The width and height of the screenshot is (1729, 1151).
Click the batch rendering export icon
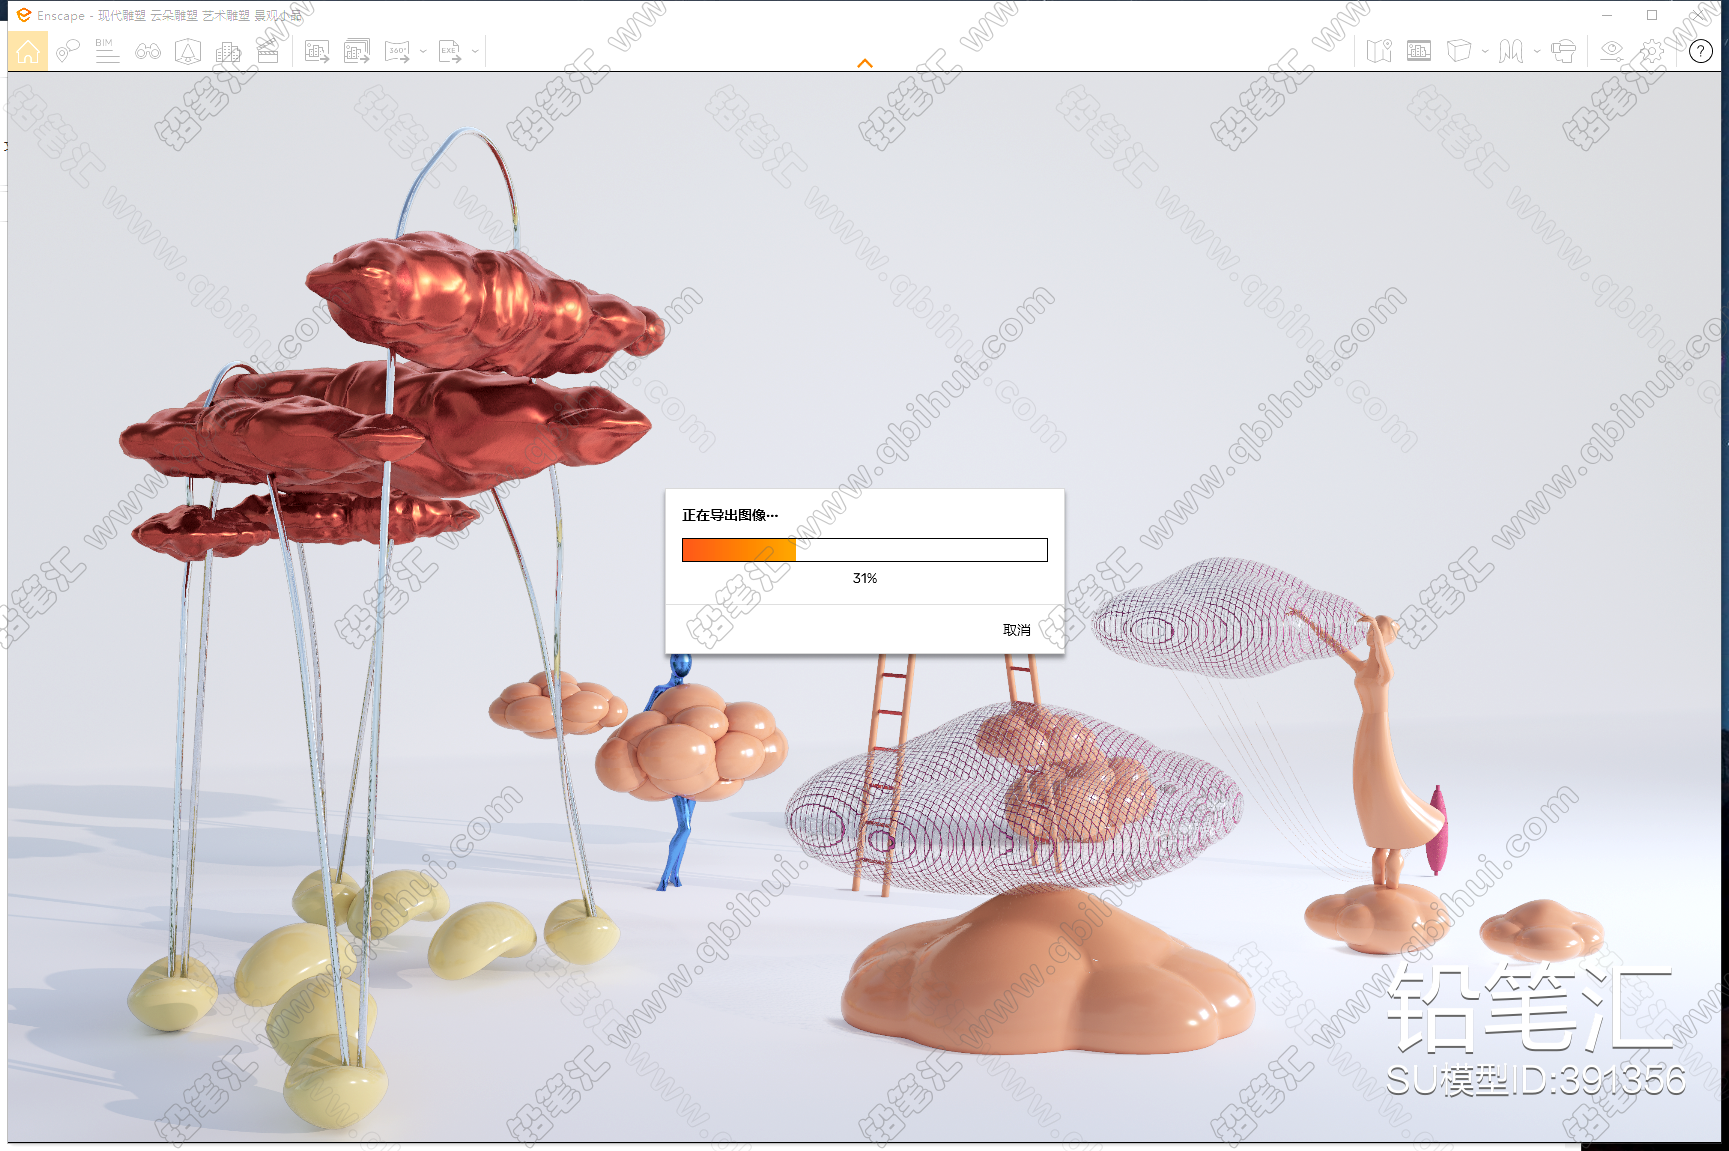(x=357, y=51)
